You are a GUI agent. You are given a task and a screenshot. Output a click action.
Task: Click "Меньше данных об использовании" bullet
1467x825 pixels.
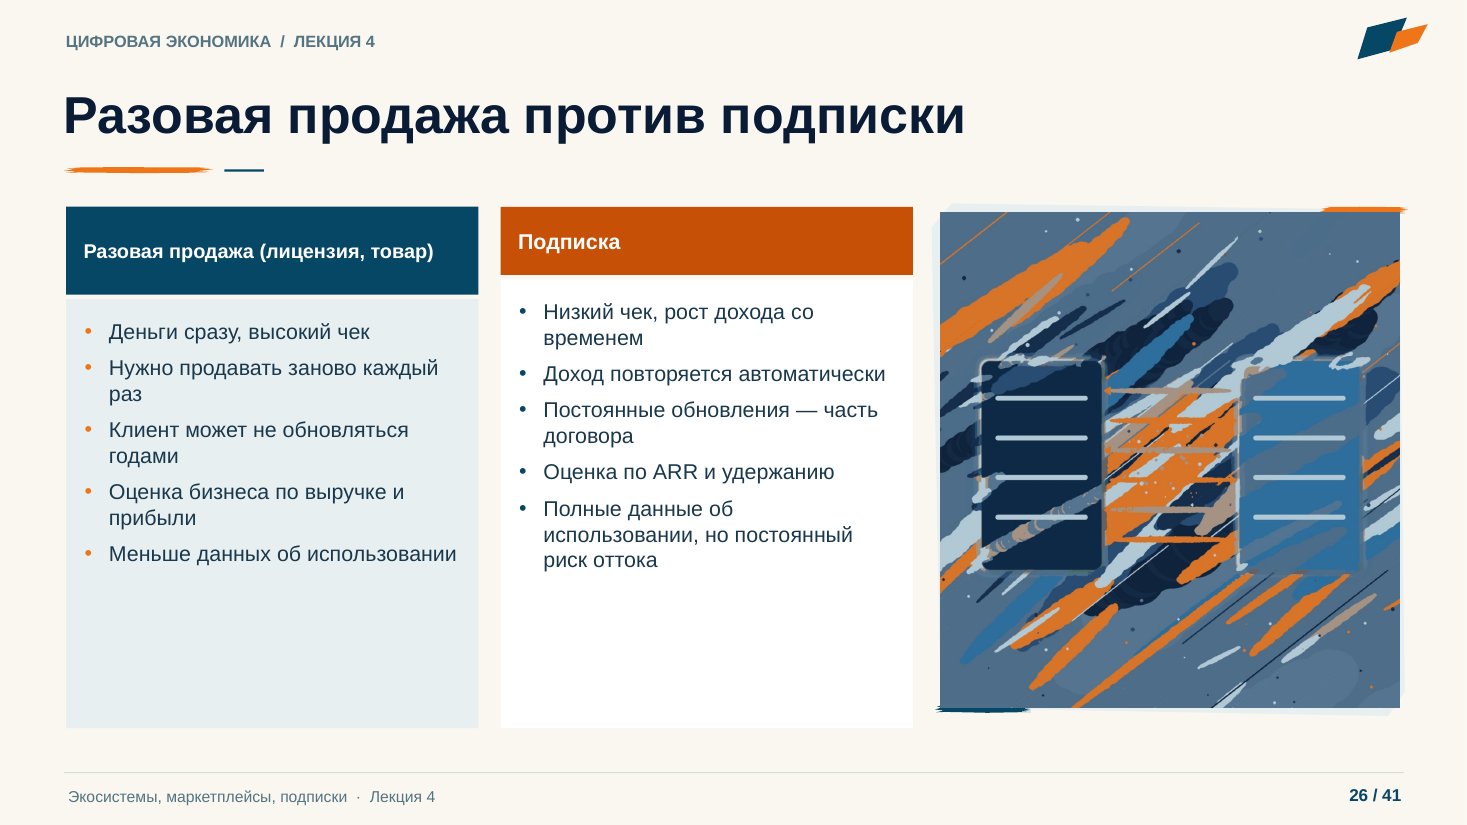[282, 554]
